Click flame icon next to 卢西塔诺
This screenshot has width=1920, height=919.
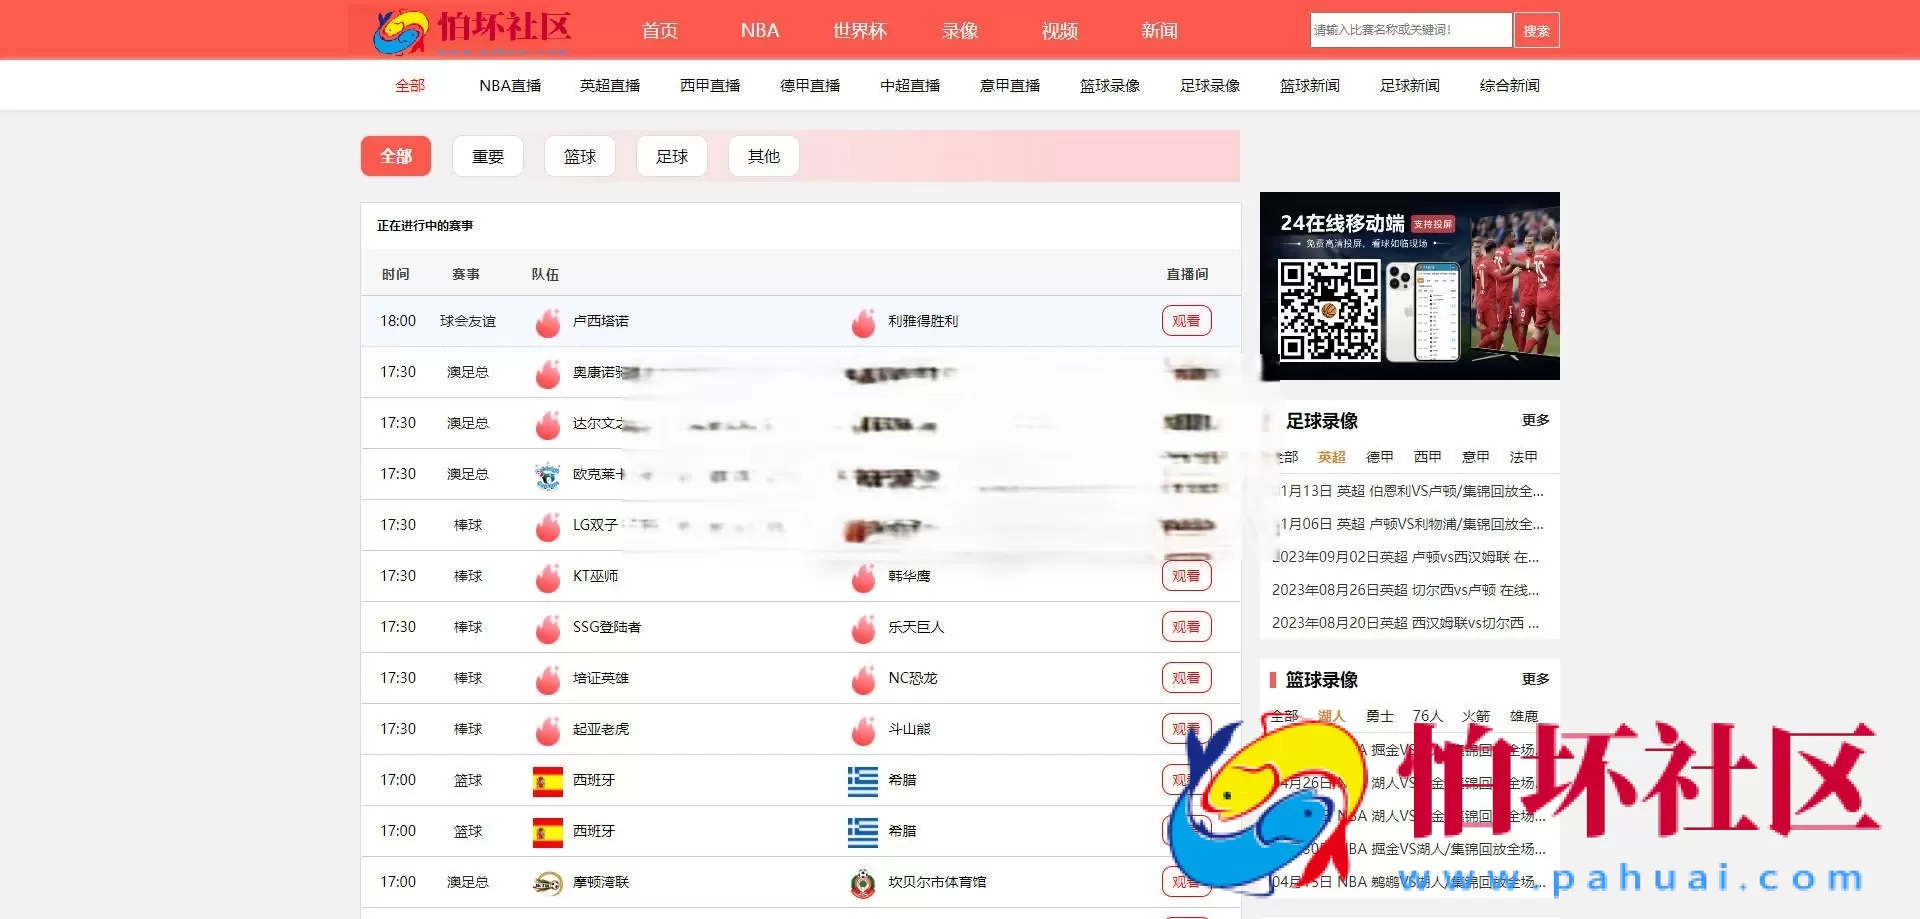547,322
